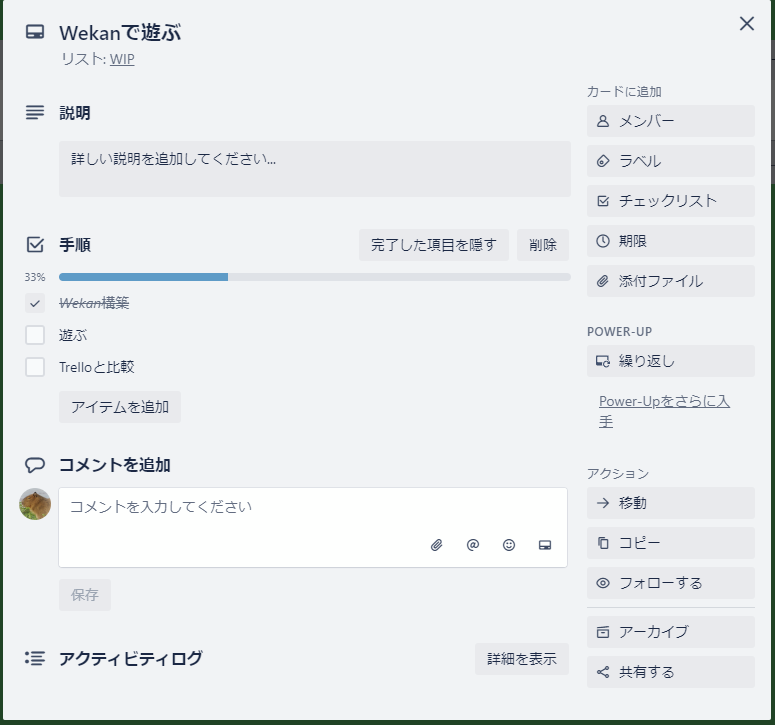Click the activity log list icon
This screenshot has width=775, height=725.
click(x=35, y=658)
